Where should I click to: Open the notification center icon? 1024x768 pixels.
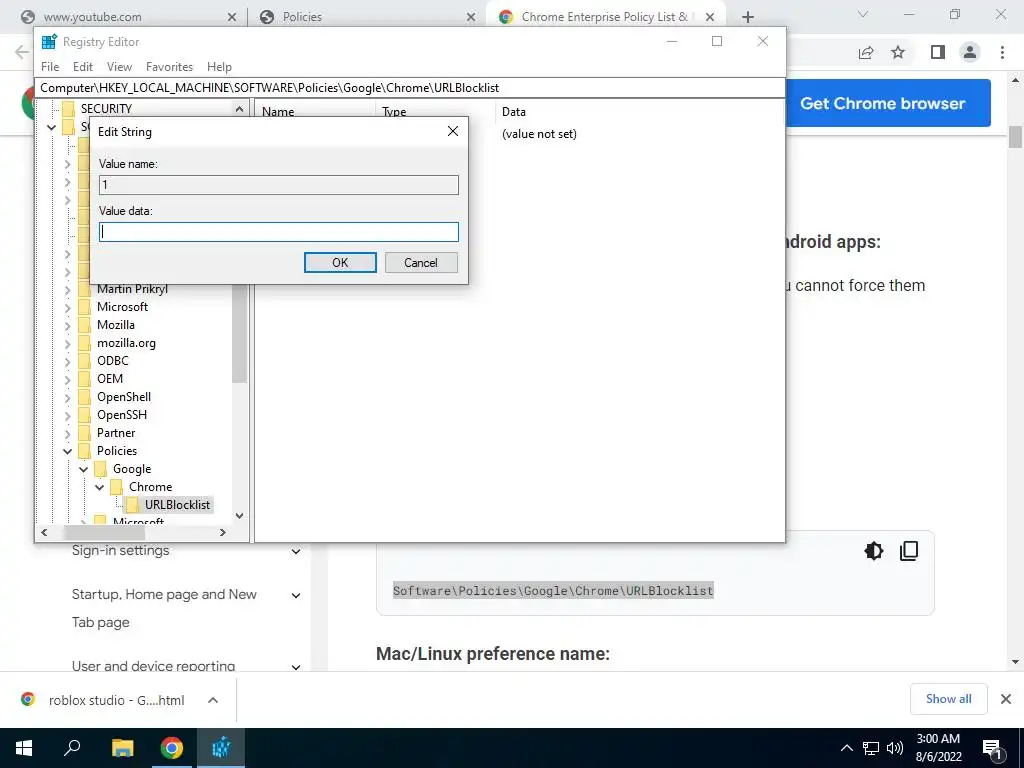click(x=993, y=750)
